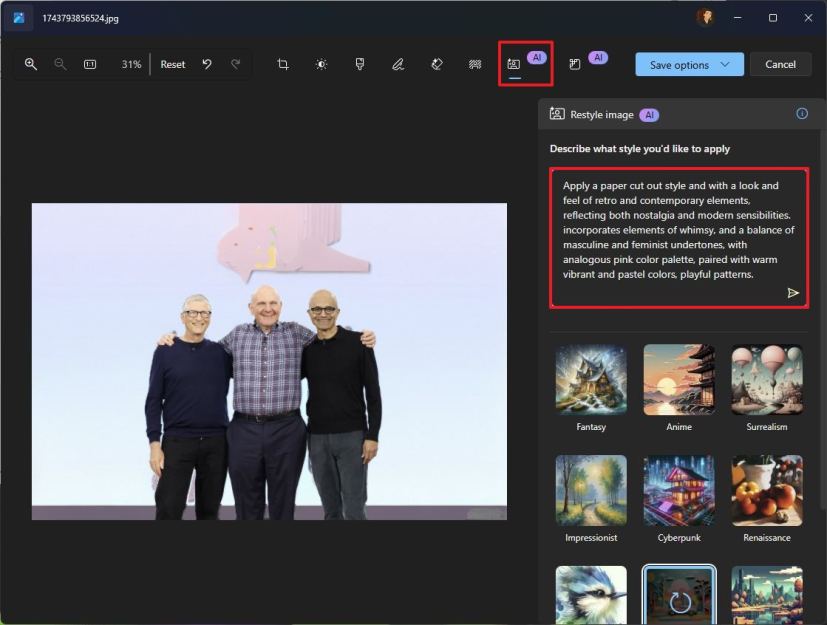Open the image Adjustment controls
Viewport: 827px width, 625px height.
tap(320, 63)
